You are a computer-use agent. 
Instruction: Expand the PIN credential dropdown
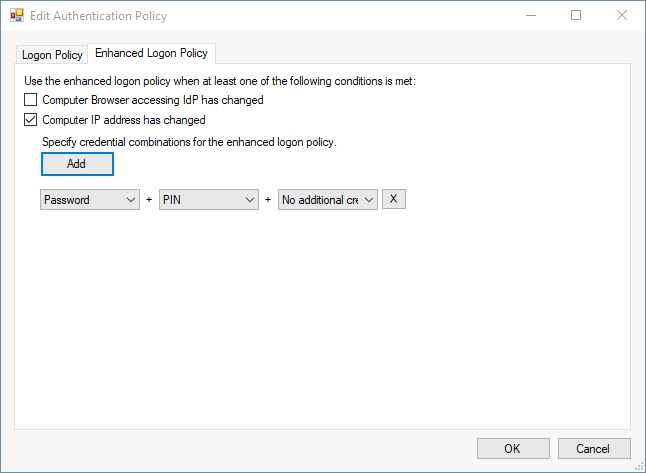pyautogui.click(x=209, y=200)
